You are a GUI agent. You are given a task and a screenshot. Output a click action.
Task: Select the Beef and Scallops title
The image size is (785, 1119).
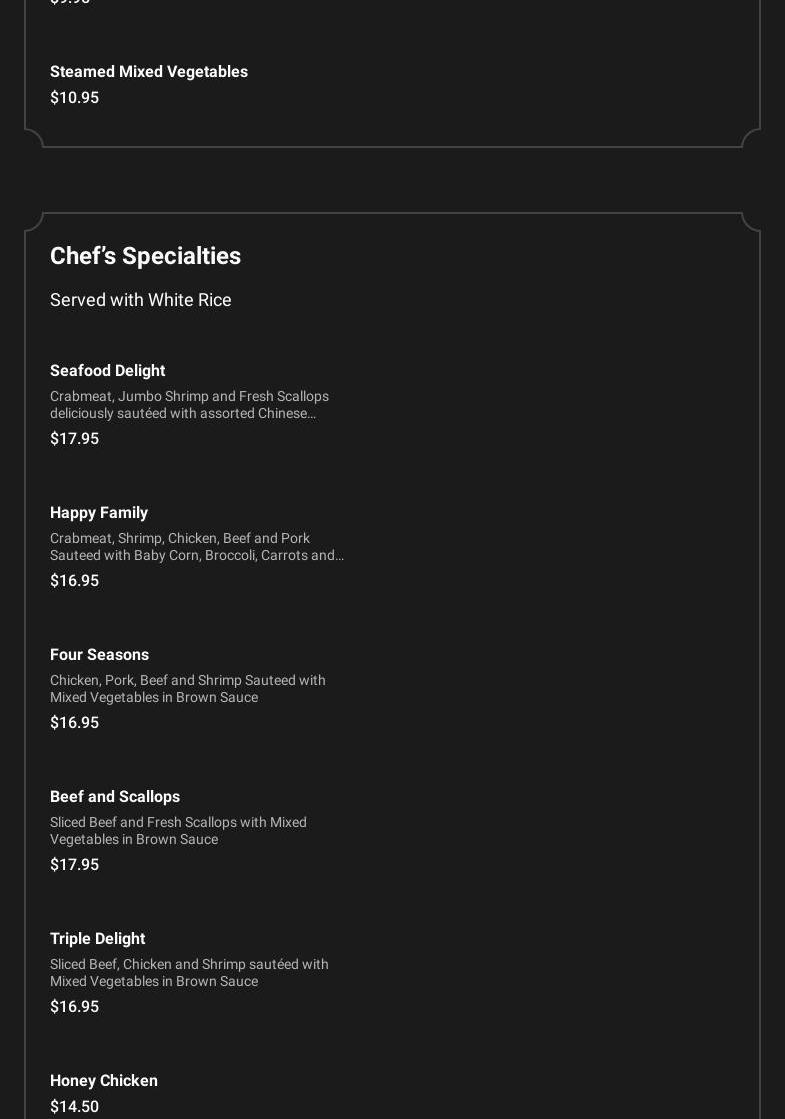(x=115, y=797)
